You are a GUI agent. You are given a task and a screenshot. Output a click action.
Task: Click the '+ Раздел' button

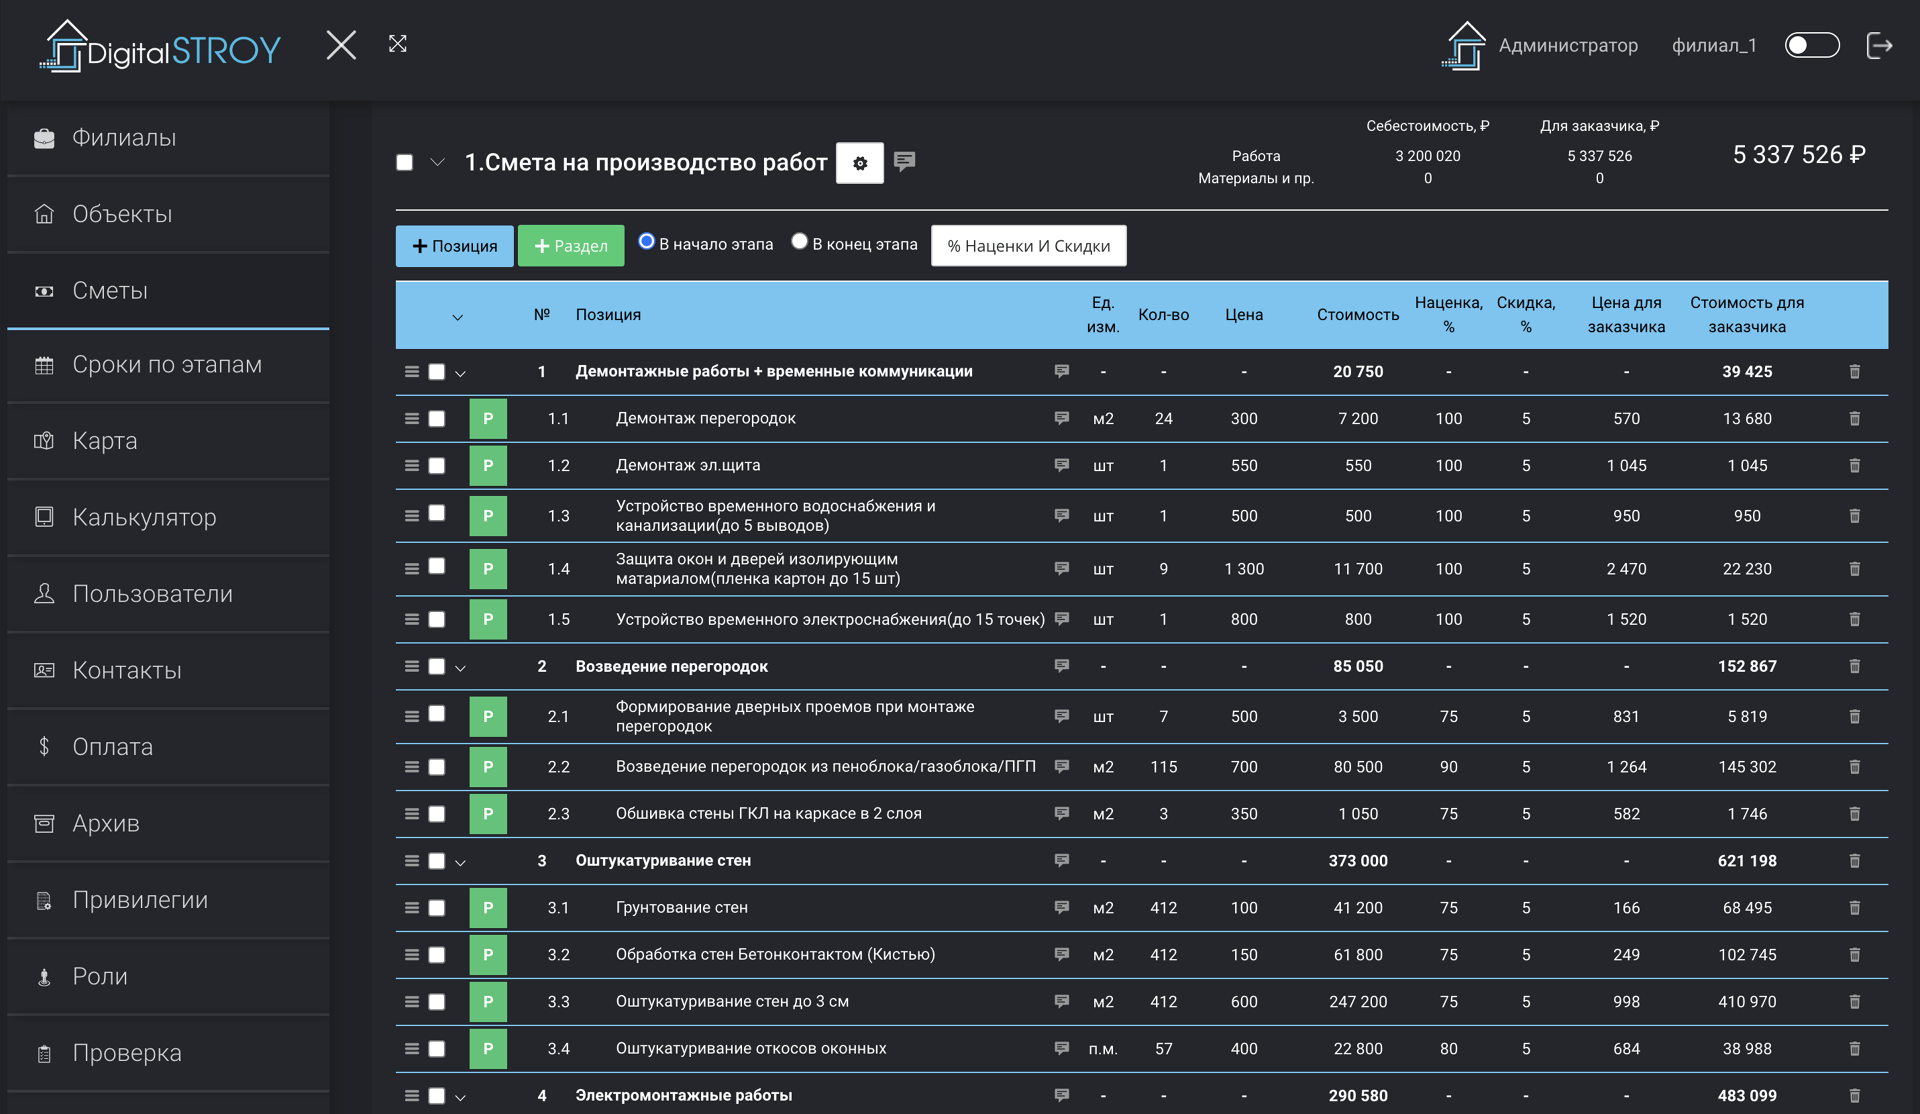coord(571,246)
